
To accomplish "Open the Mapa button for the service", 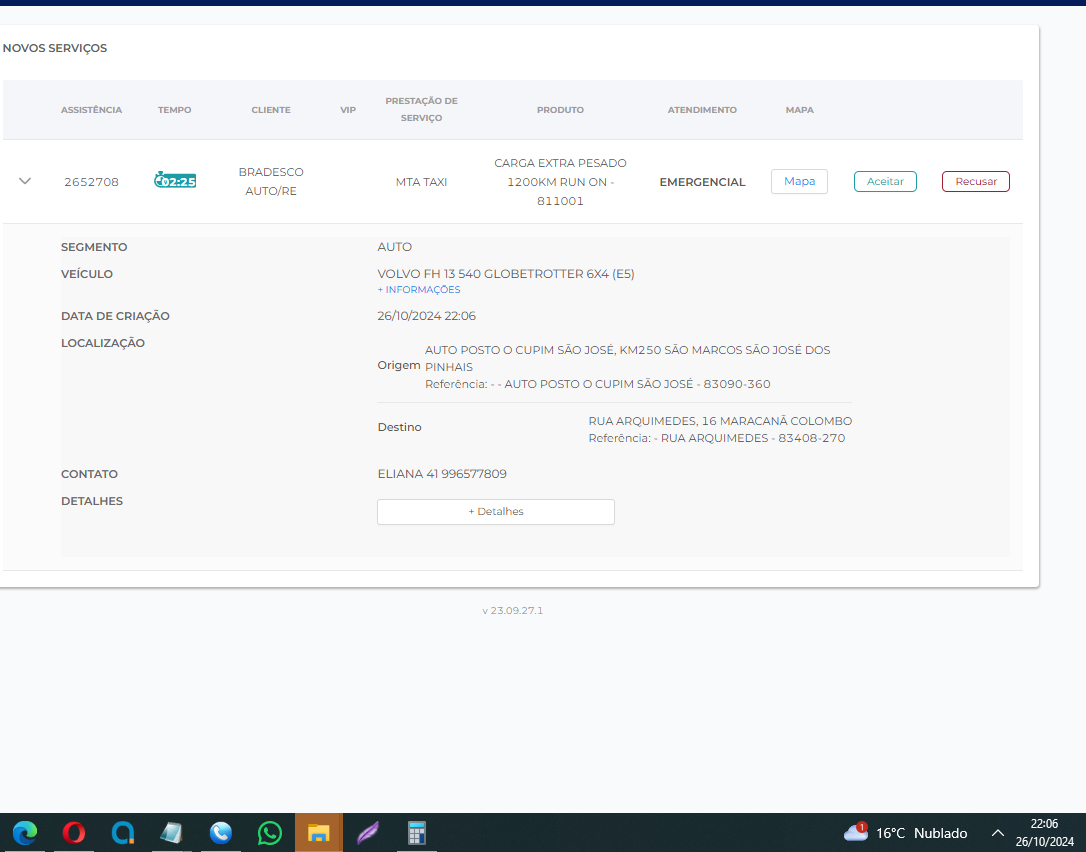I will click(799, 181).
